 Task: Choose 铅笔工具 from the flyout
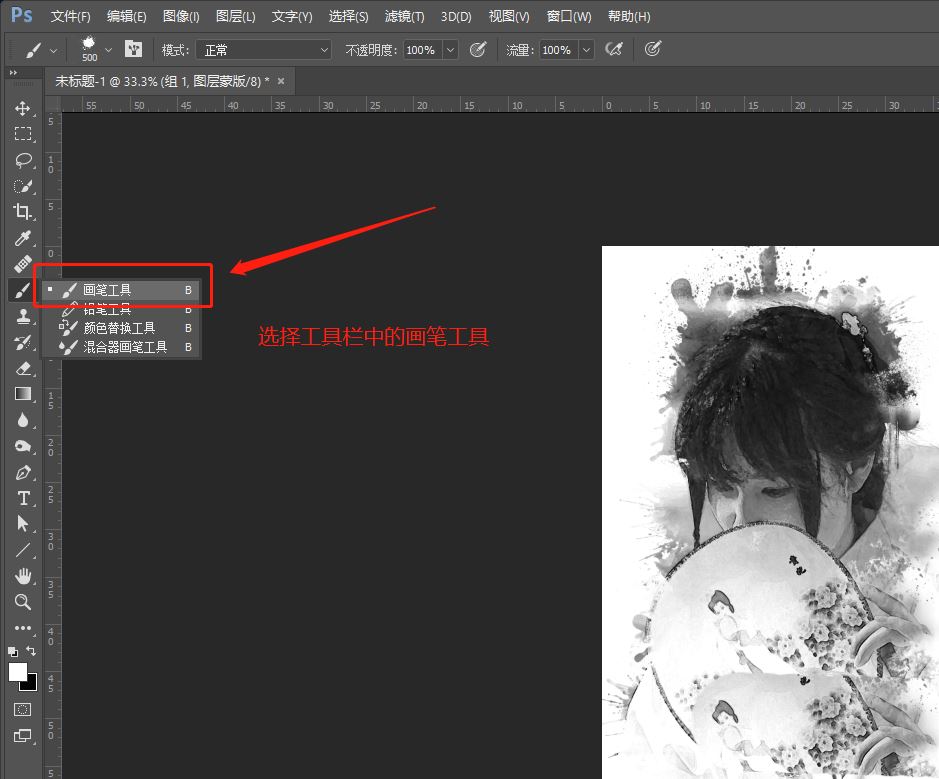point(122,309)
